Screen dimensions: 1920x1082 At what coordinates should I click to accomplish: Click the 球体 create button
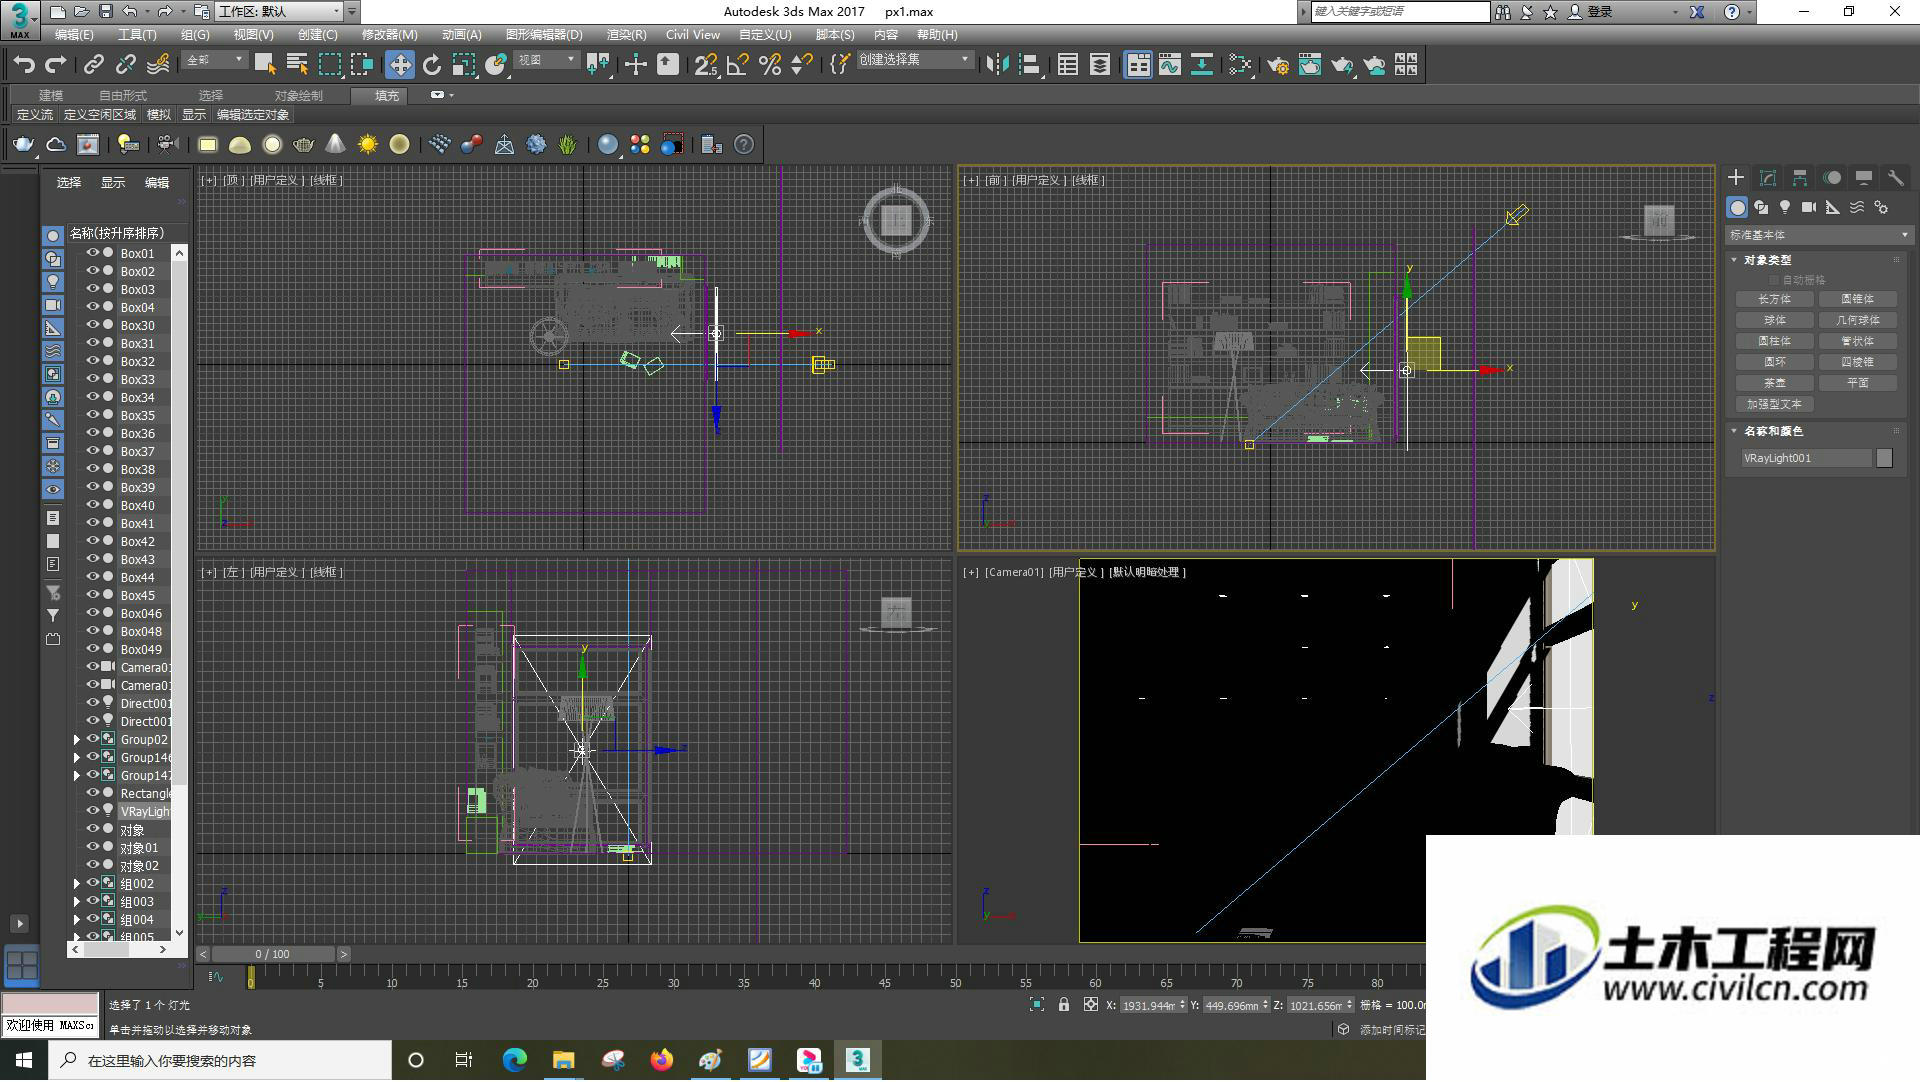pyautogui.click(x=1775, y=320)
